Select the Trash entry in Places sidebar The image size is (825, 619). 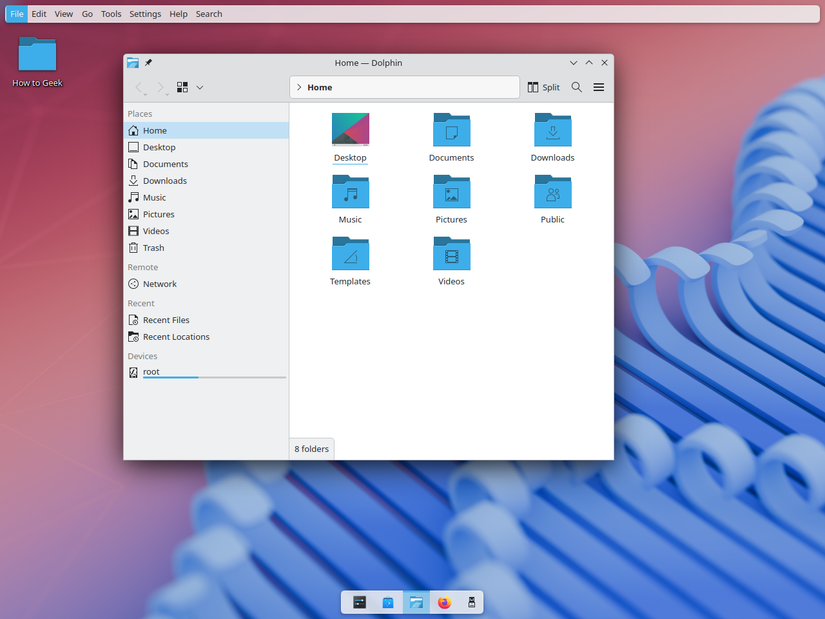point(153,247)
